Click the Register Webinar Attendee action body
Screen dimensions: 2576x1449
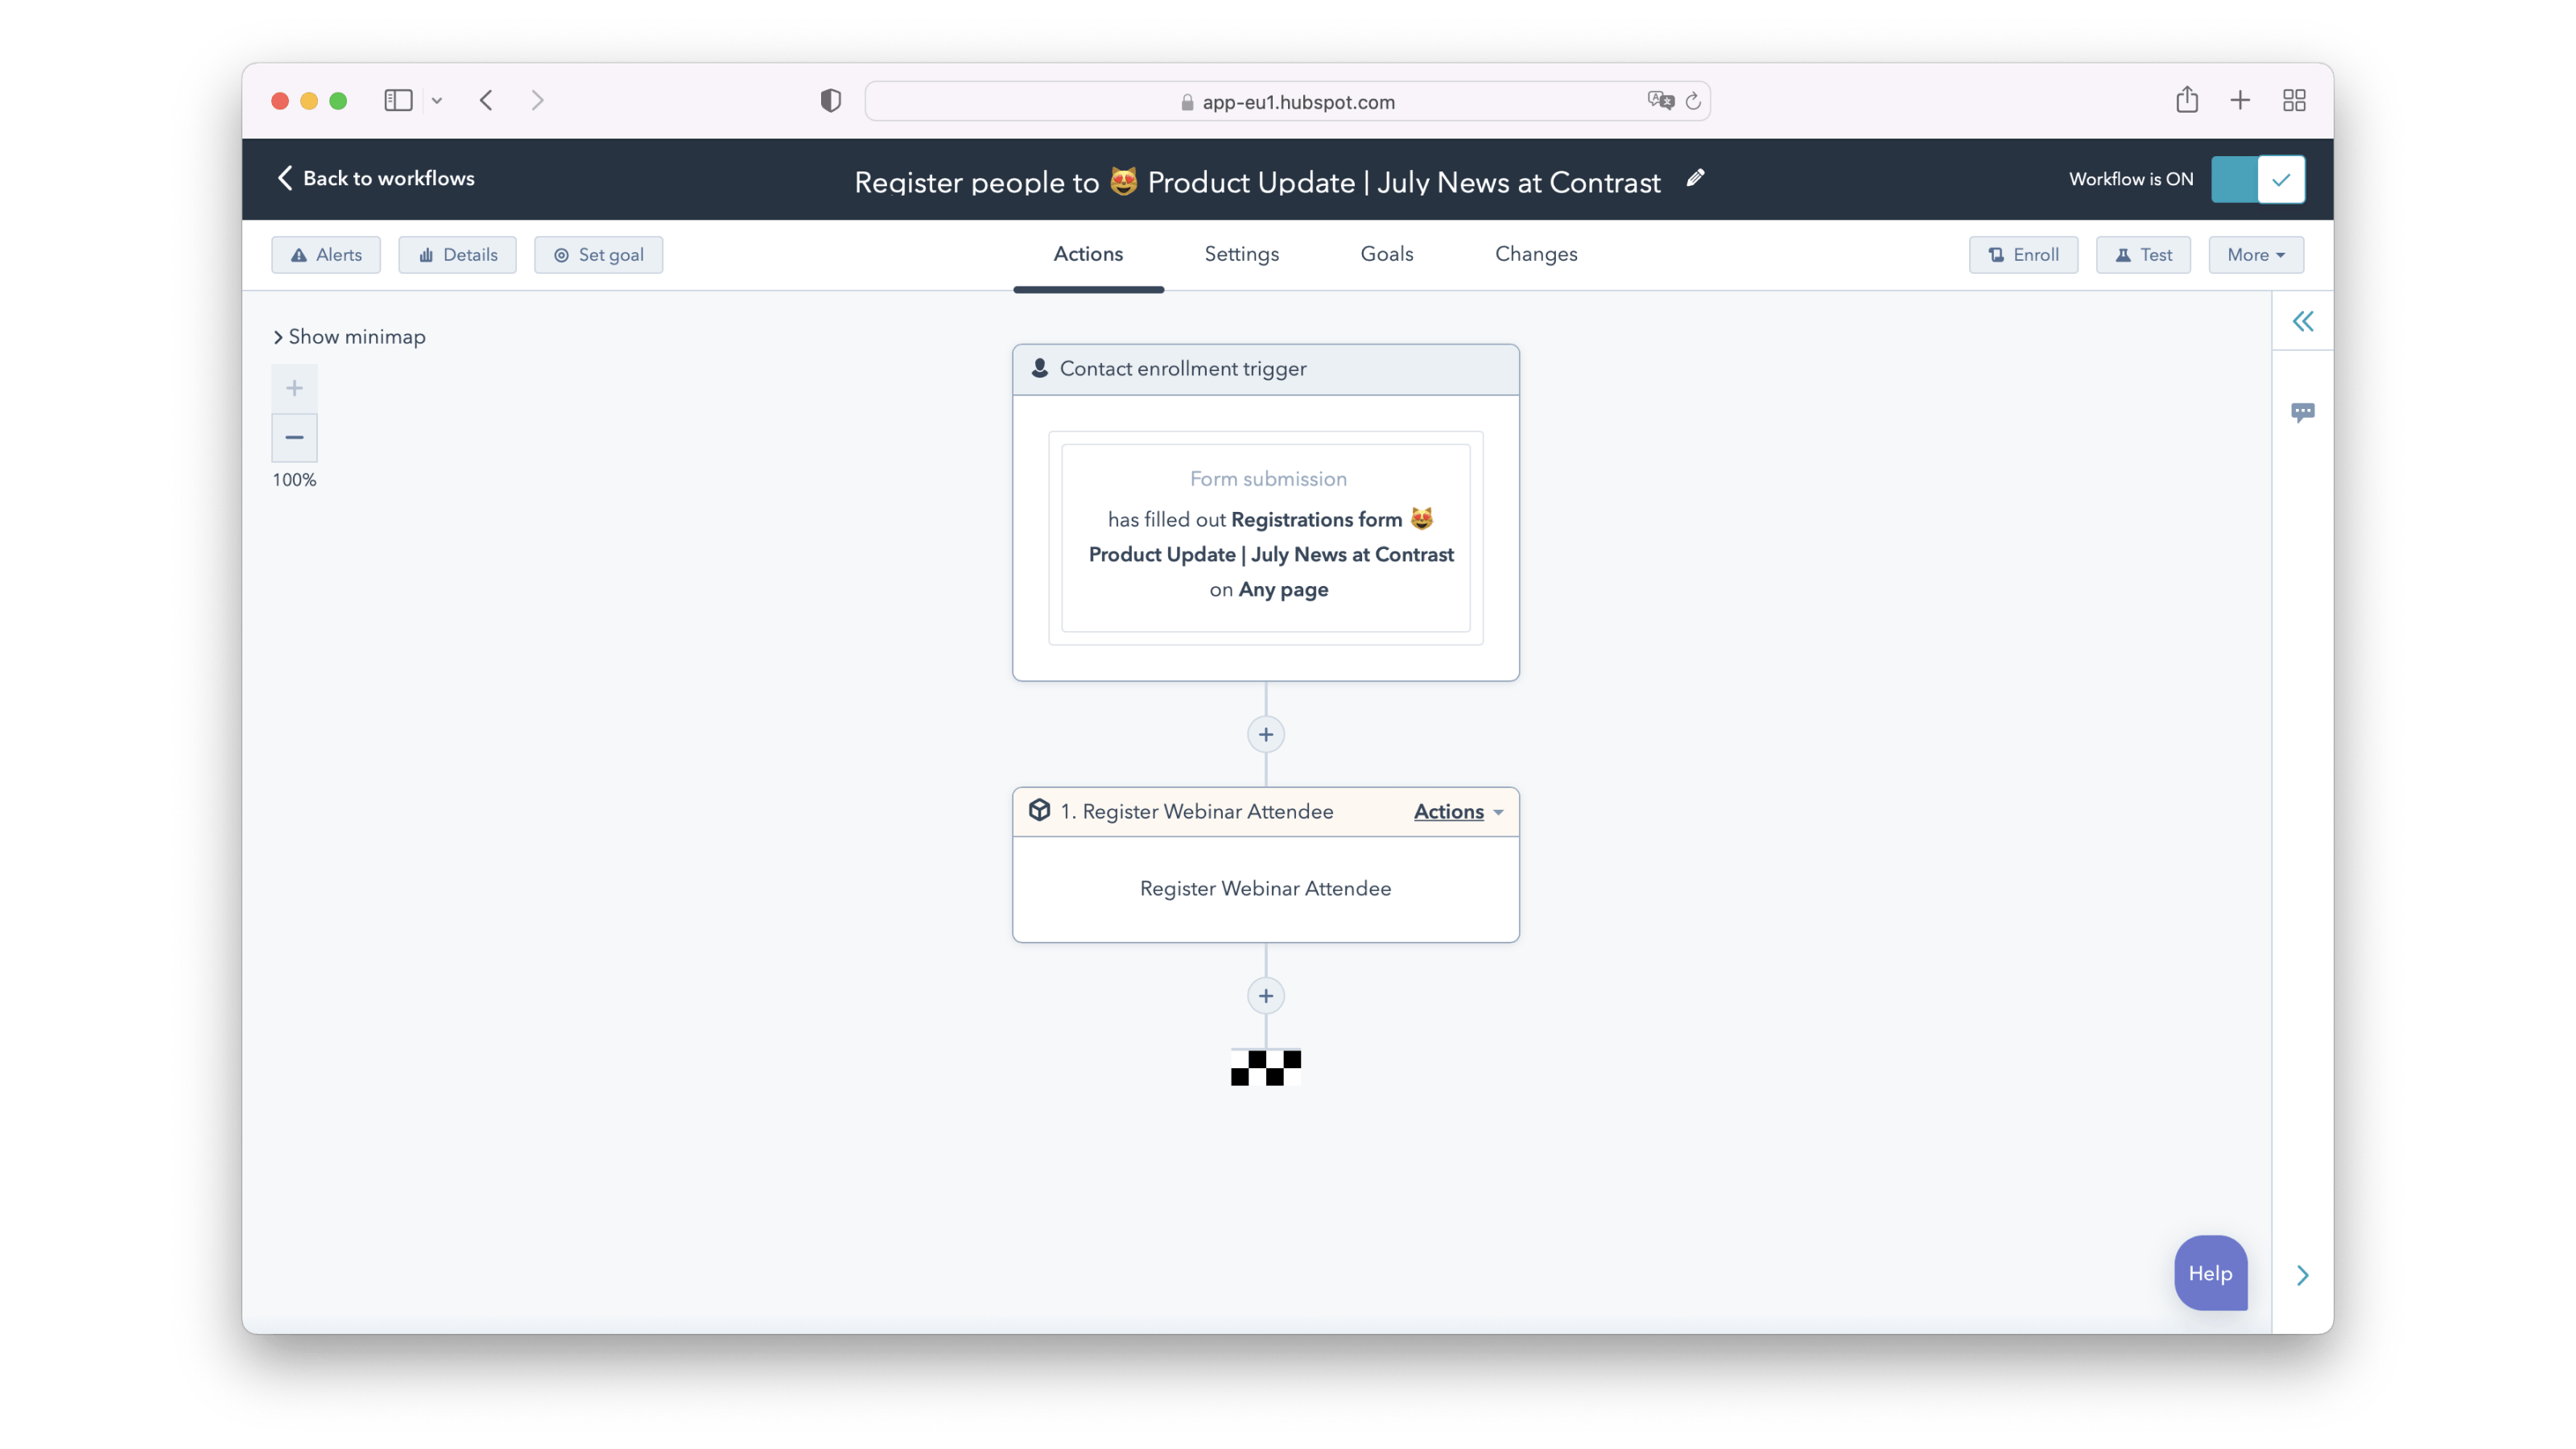1265,888
